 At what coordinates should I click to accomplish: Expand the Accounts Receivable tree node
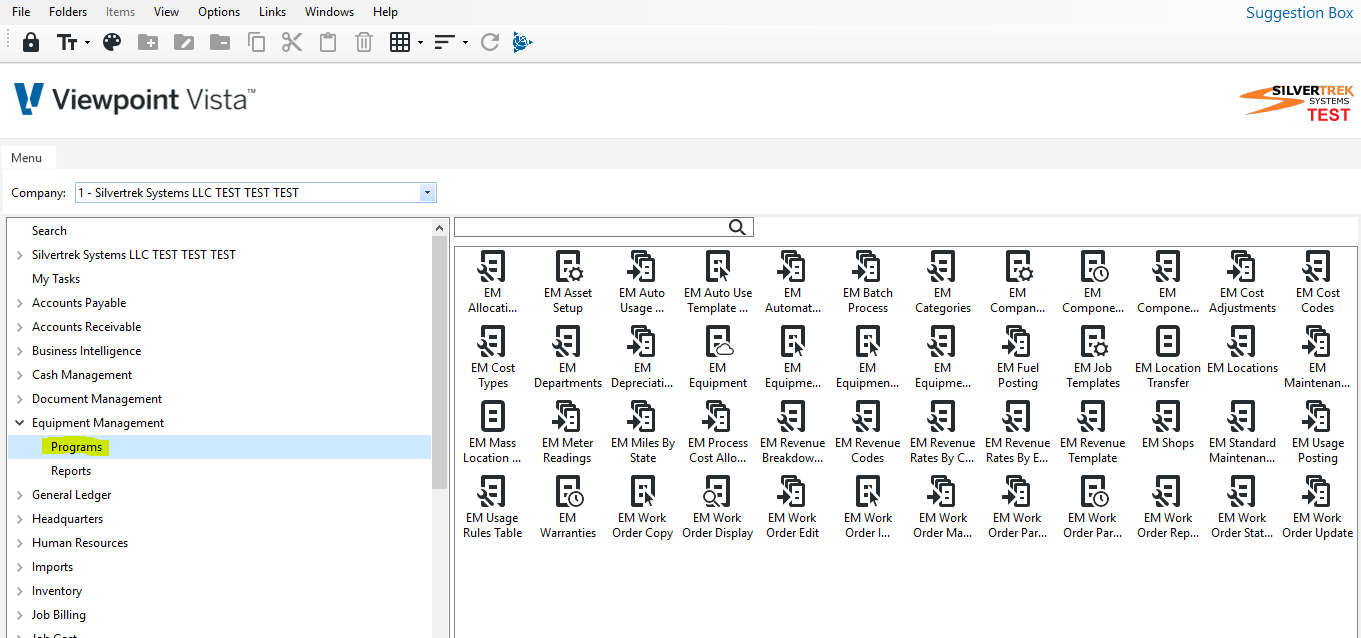click(x=20, y=327)
